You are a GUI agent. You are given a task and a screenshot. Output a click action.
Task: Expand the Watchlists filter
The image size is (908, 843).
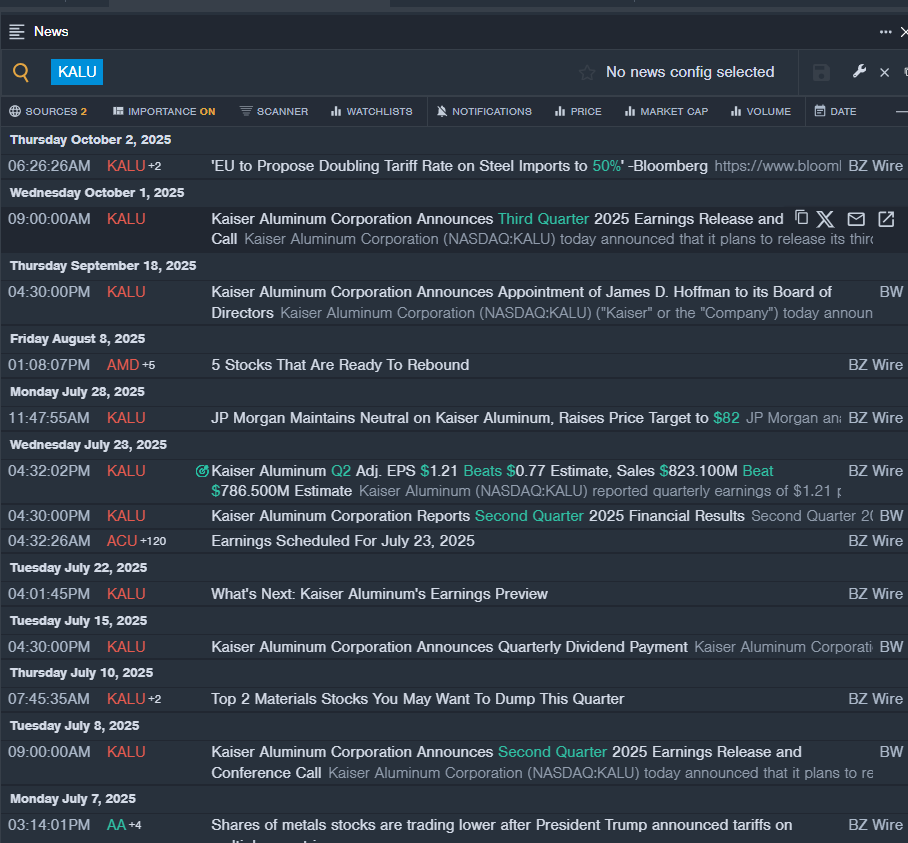point(371,111)
